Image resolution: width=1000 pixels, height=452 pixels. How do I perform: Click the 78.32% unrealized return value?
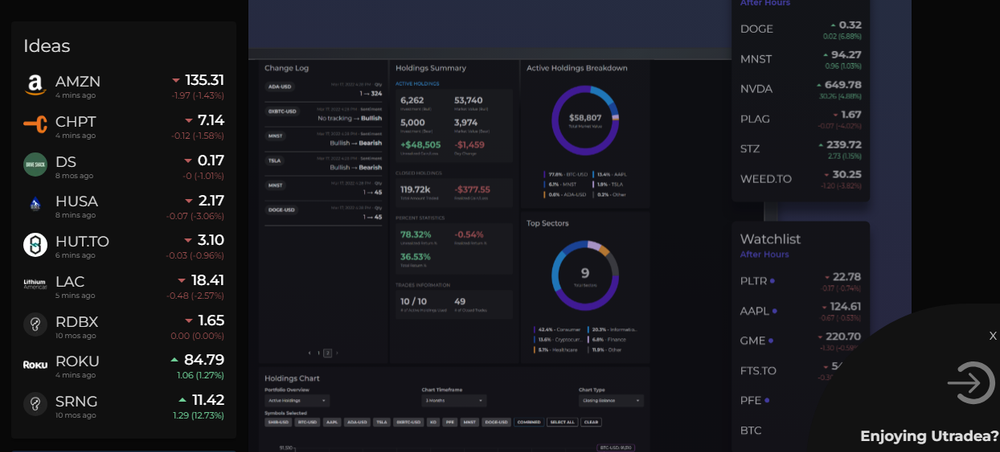coord(415,234)
